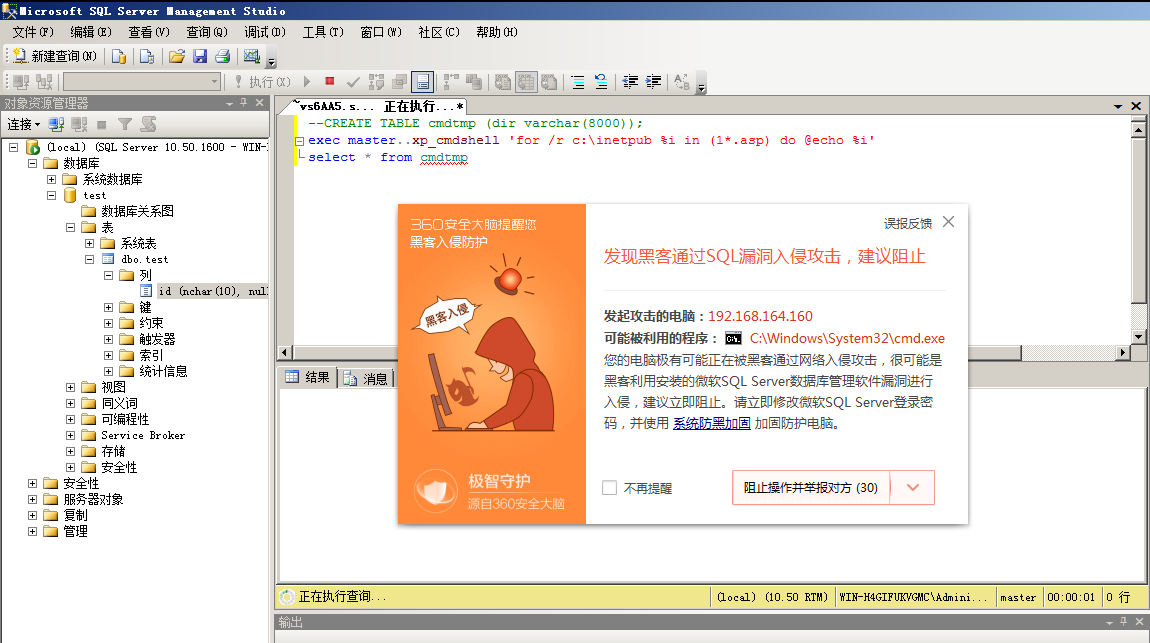This screenshot has height=643, width=1150.
Task: Click the 误报反馈 link in the 360 dialog
Action: pyautogui.click(x=907, y=223)
